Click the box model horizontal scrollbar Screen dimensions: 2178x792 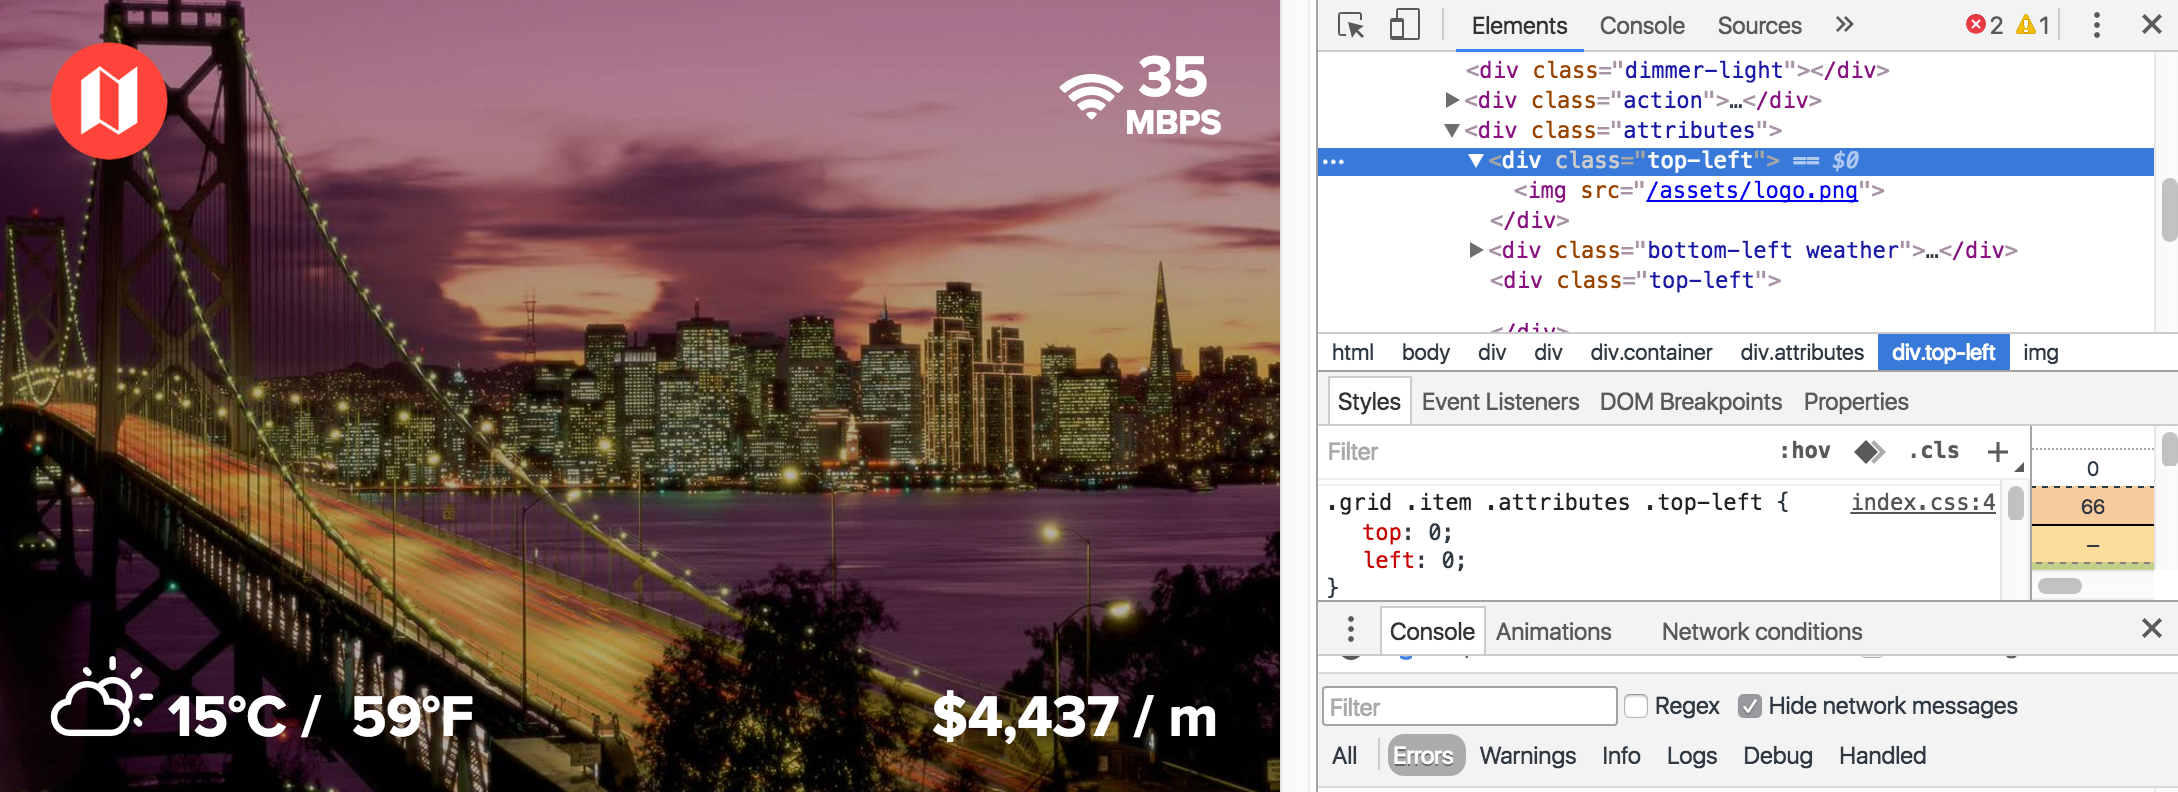(2060, 586)
